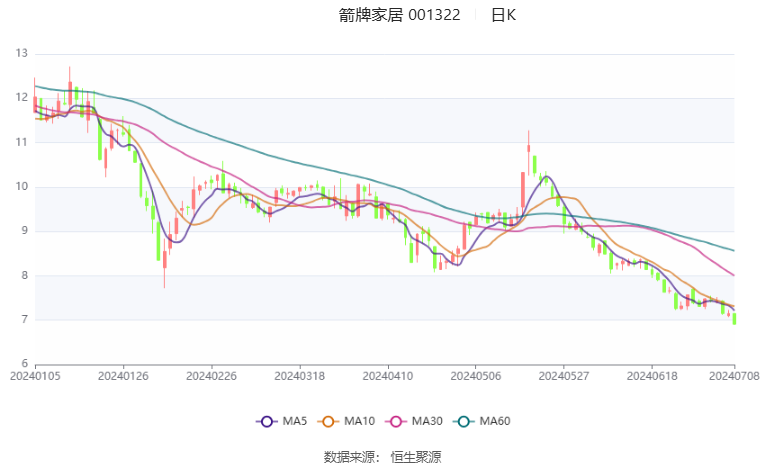Click the last green candlestick near 7
The width and height of the screenshot is (765, 465).
pyautogui.click(x=734, y=319)
